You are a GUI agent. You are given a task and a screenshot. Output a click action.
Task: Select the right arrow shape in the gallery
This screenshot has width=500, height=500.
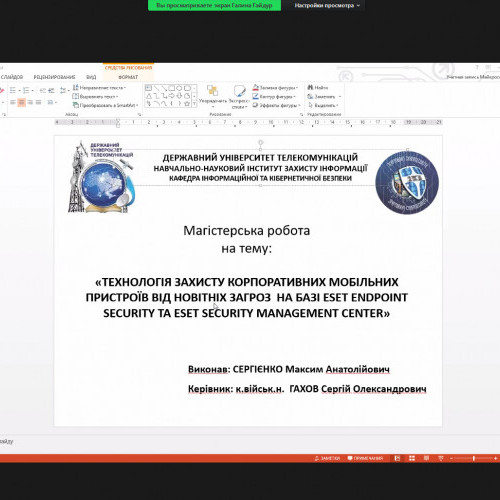pos(171,96)
